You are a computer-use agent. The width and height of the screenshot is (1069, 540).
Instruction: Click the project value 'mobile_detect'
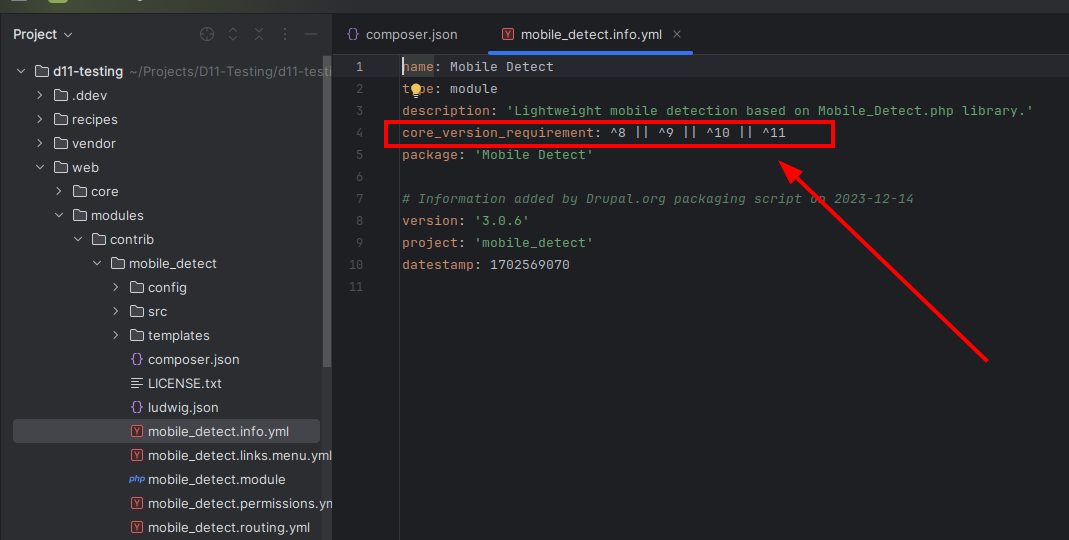534,243
